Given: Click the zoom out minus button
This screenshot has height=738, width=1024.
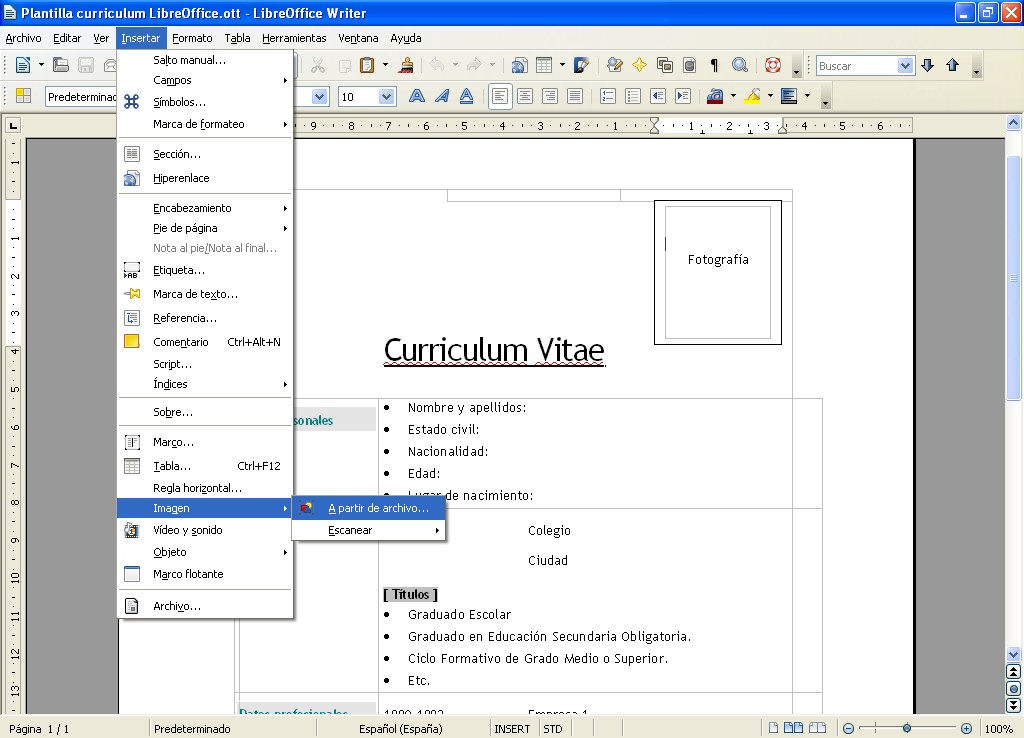Looking at the screenshot, I should pyautogui.click(x=848, y=728).
